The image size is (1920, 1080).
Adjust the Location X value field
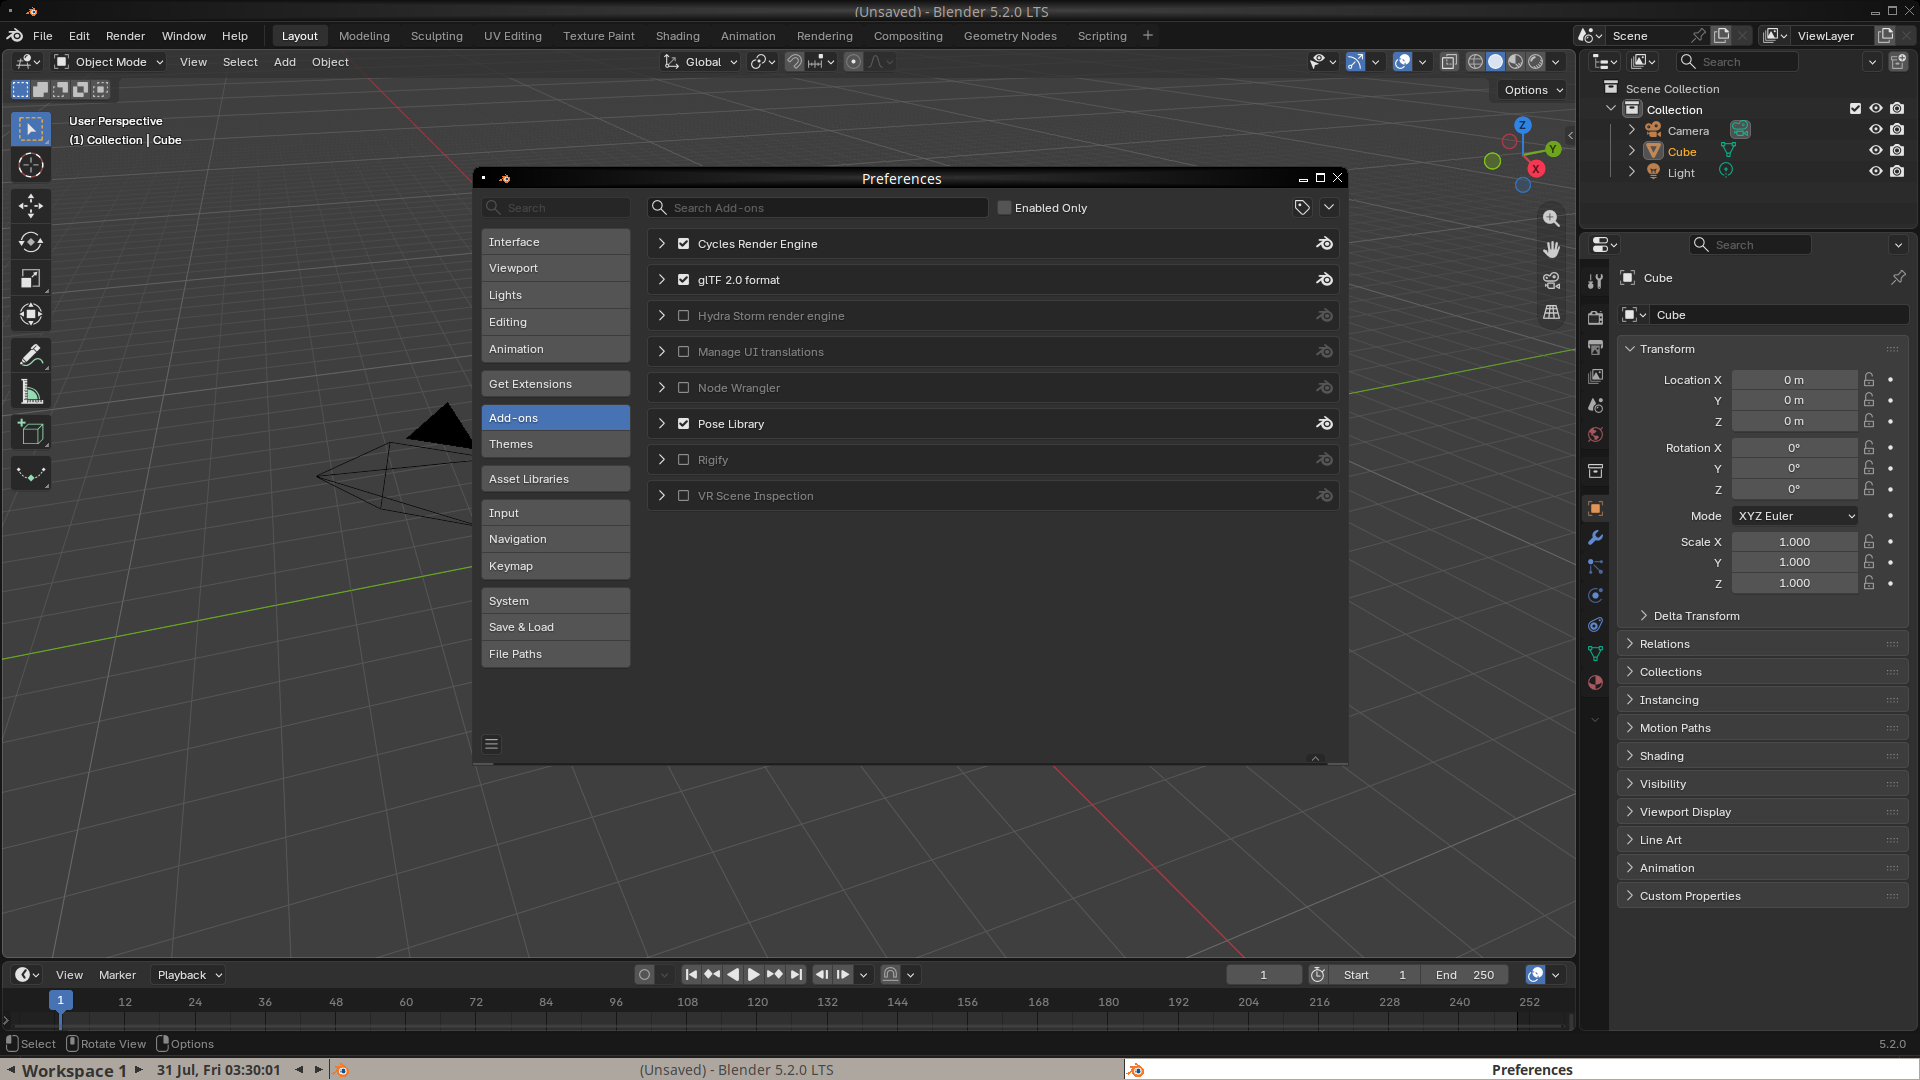1794,380
